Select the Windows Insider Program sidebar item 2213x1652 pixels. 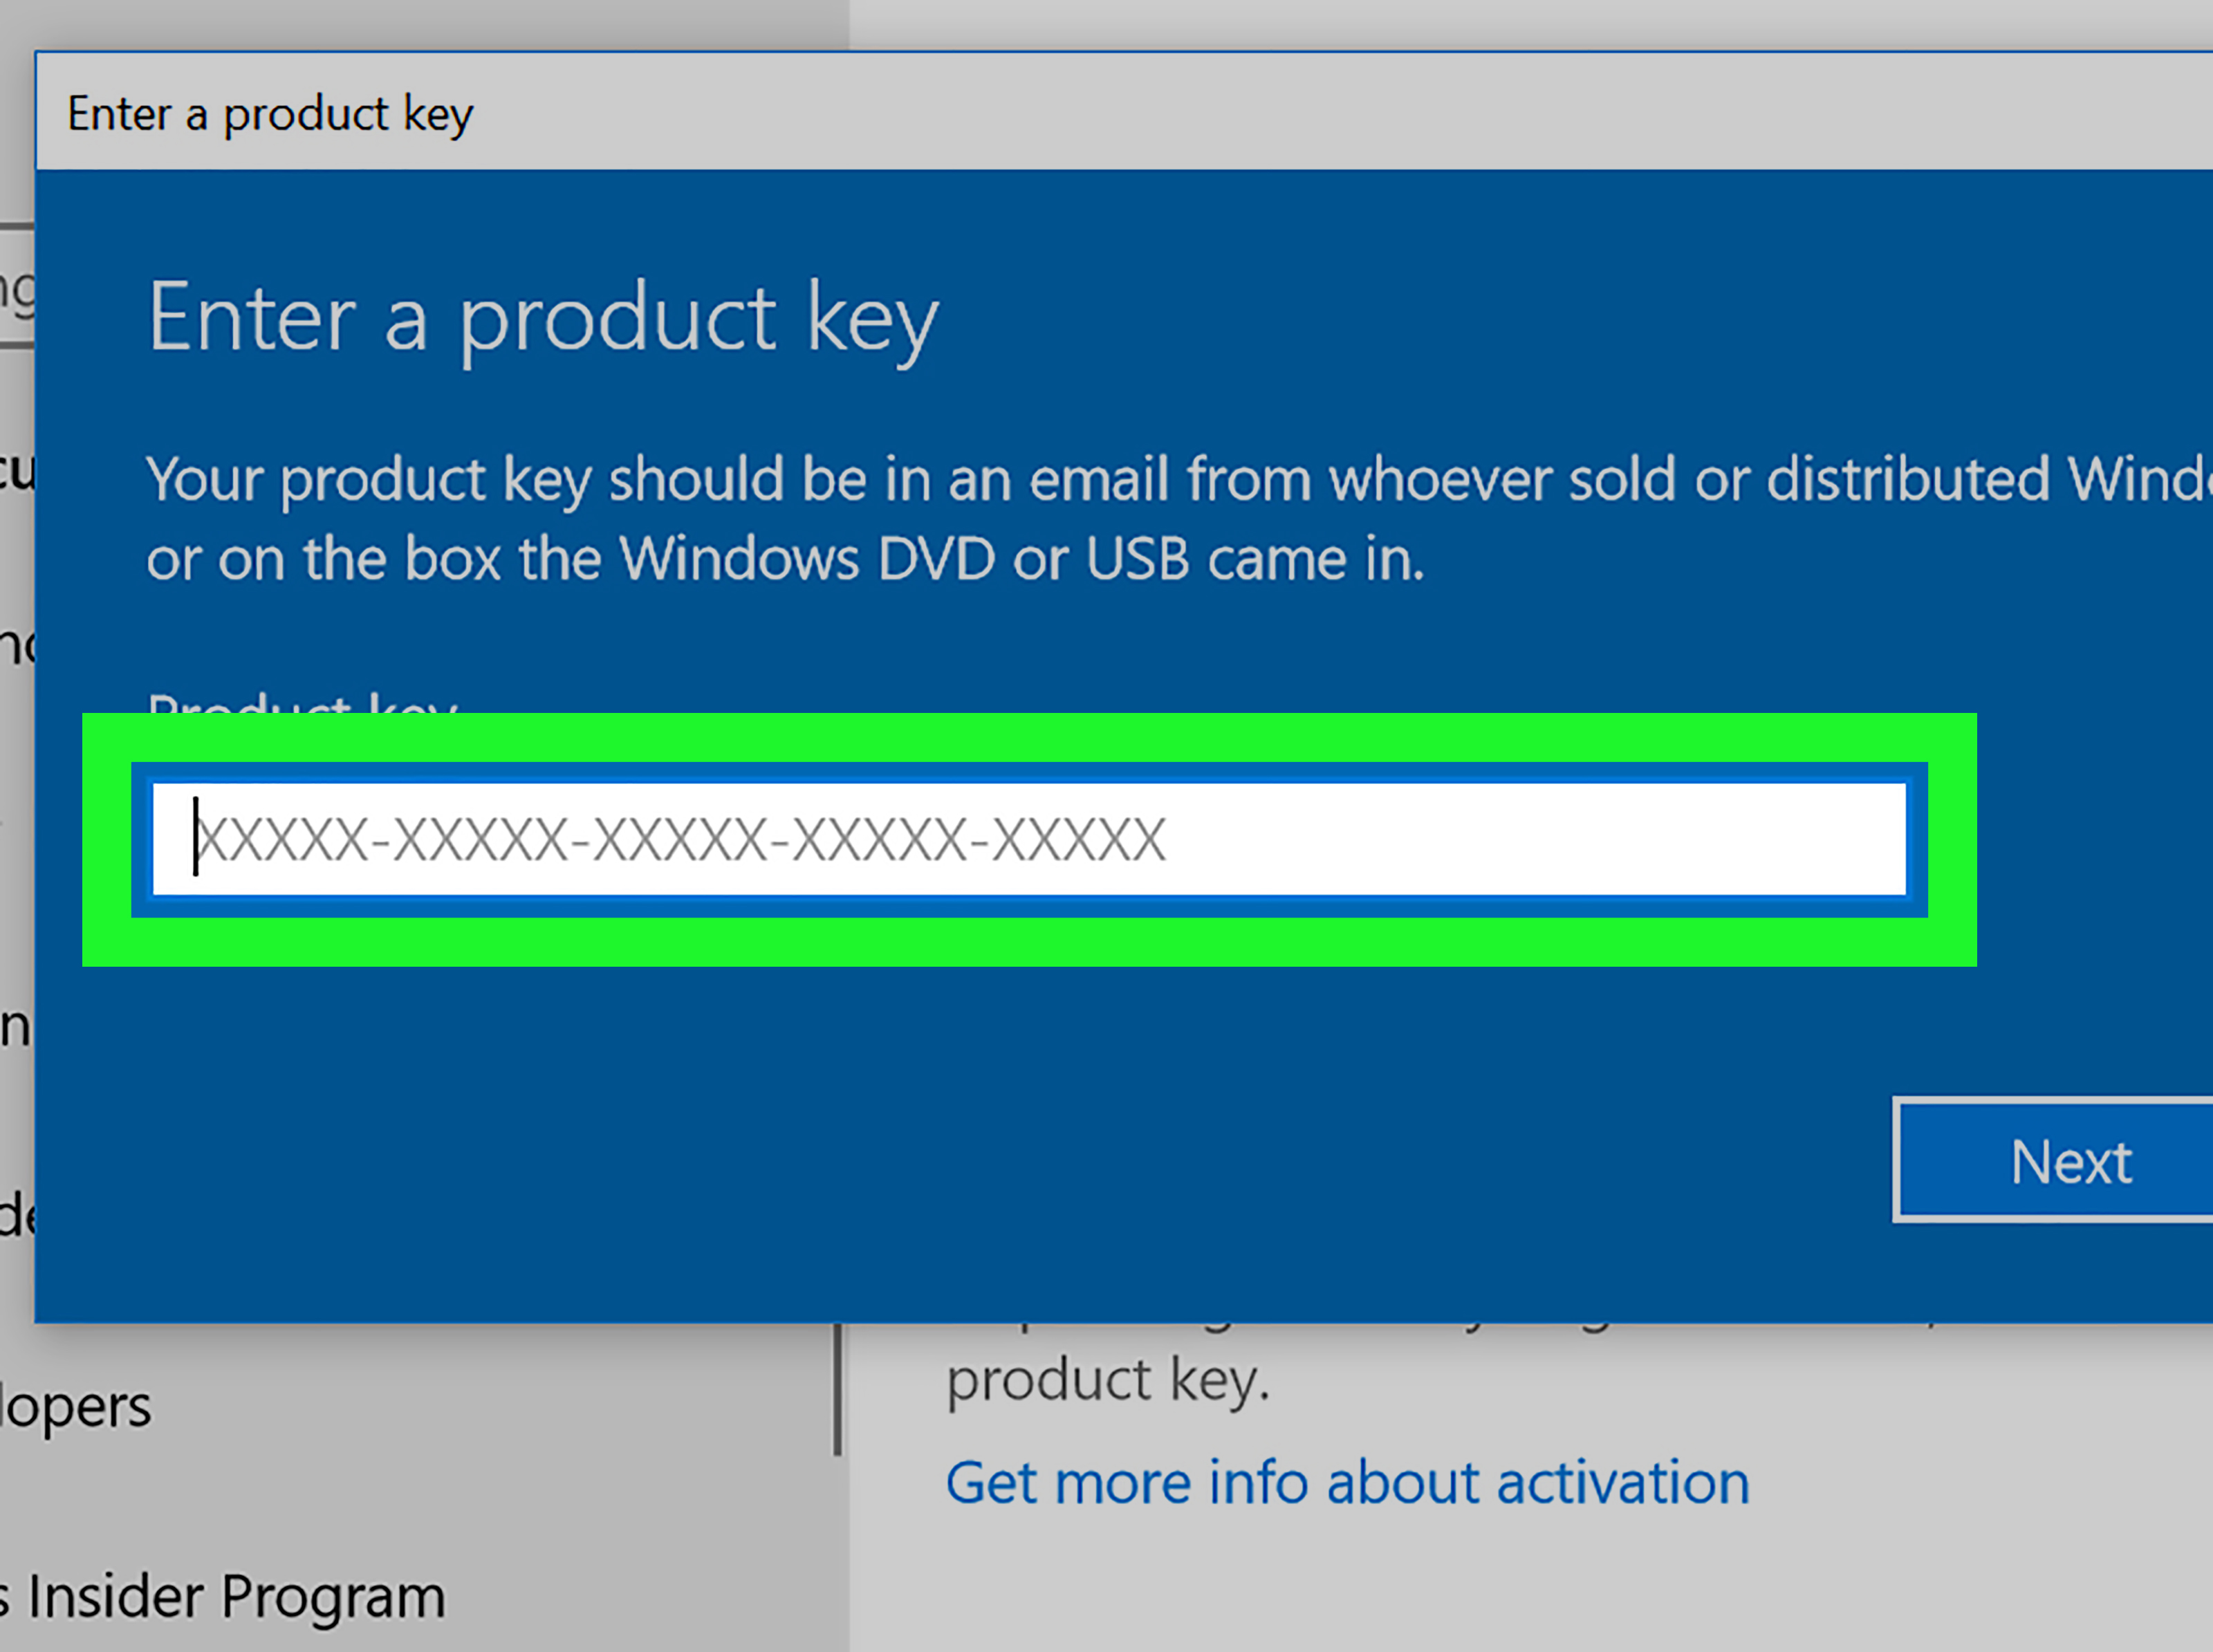pos(223,1597)
